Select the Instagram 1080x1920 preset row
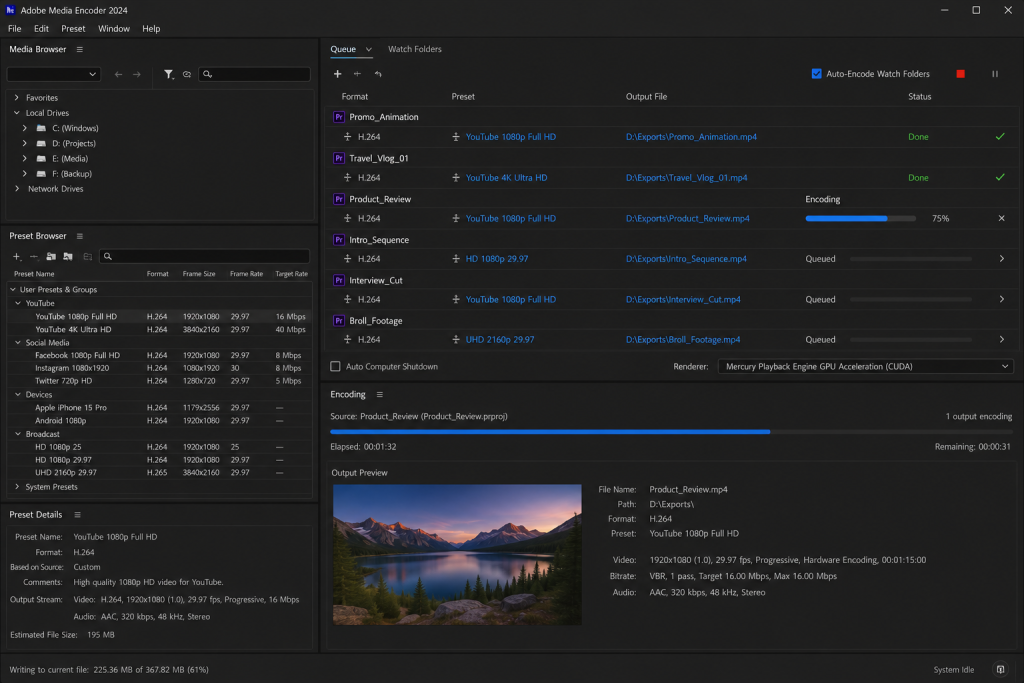 (159, 368)
